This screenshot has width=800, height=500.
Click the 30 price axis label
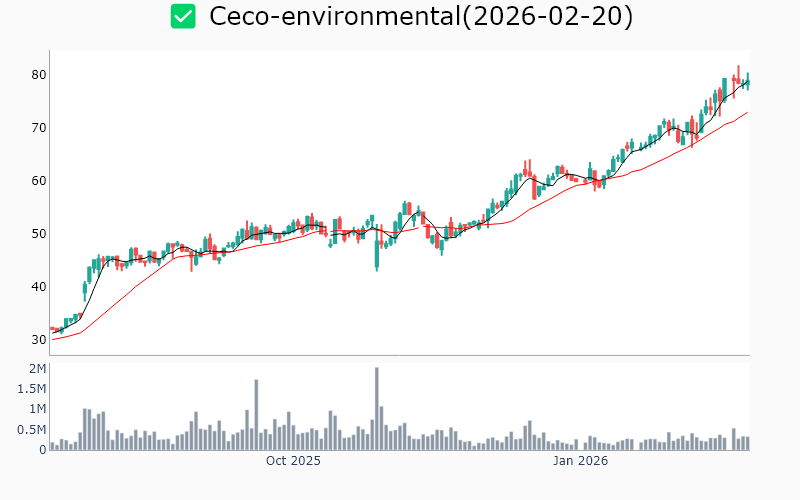click(x=39, y=340)
